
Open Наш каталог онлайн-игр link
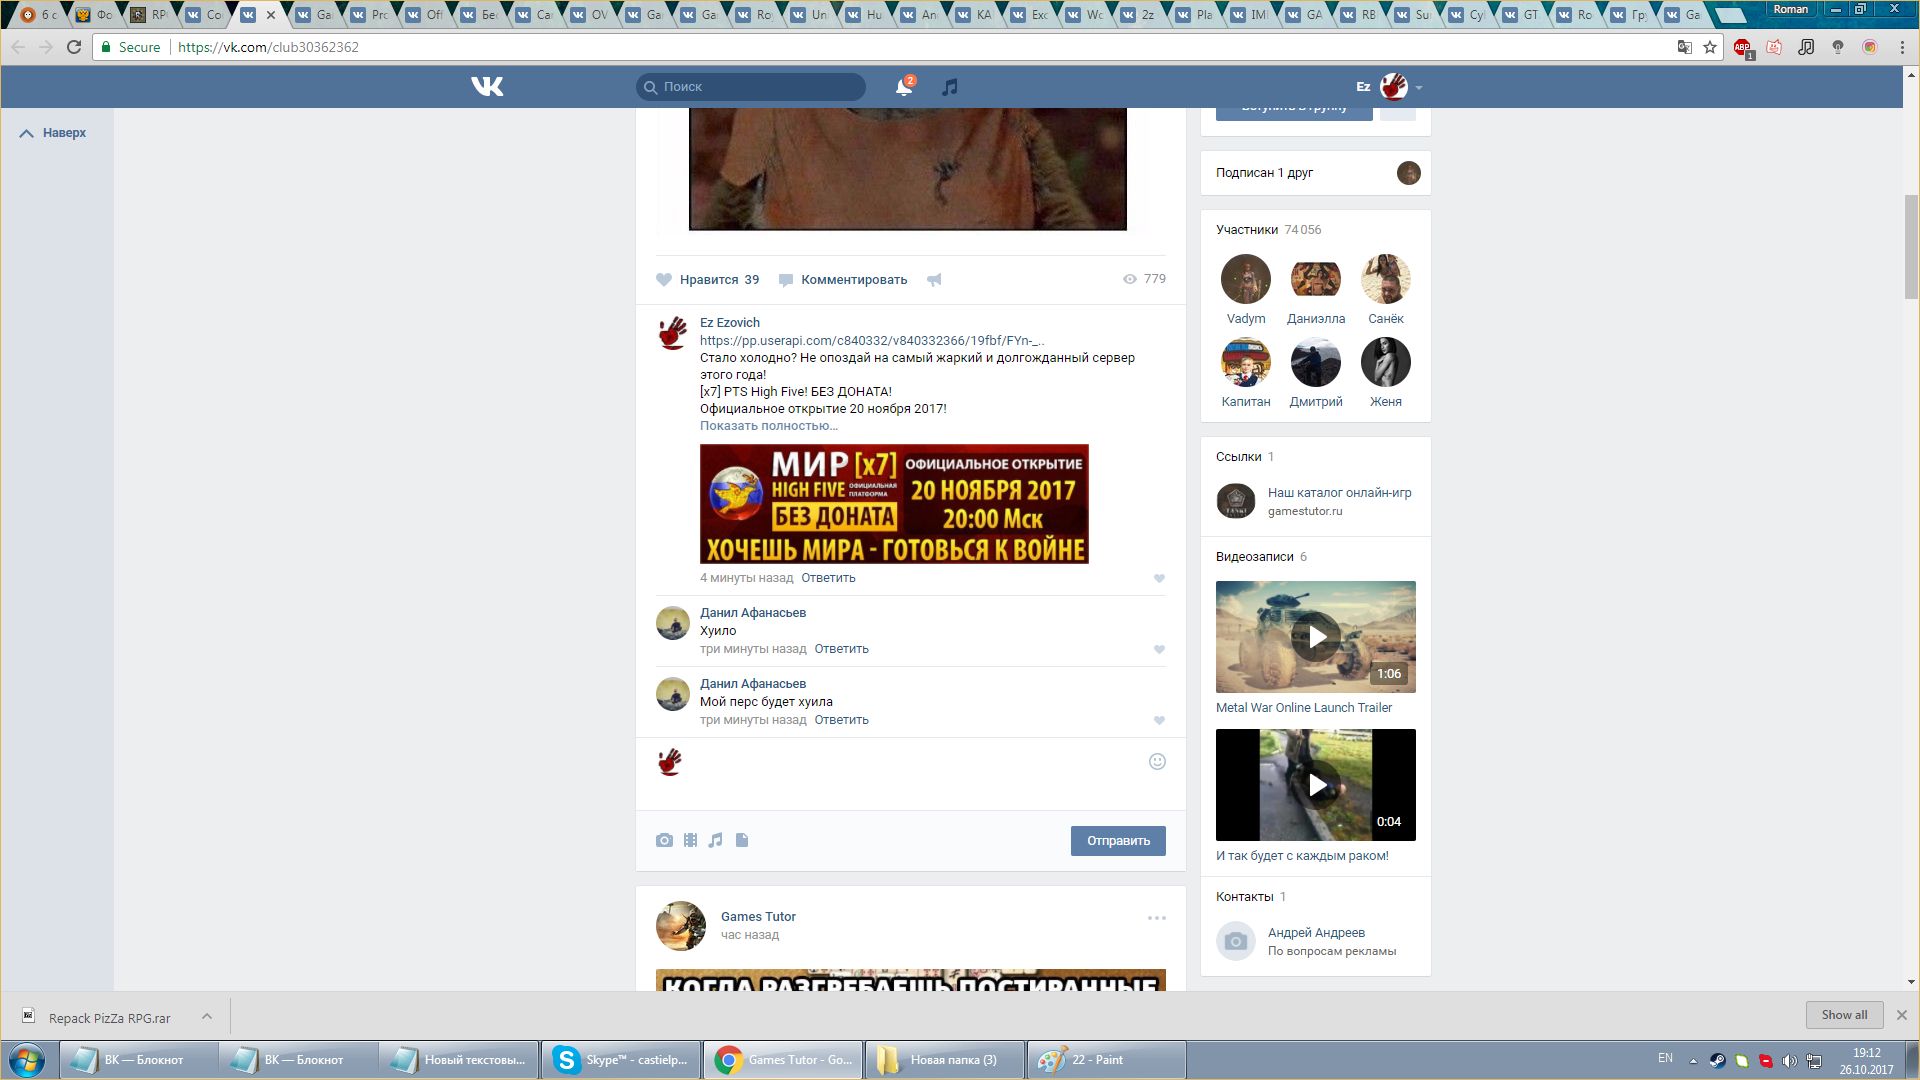(1340, 493)
